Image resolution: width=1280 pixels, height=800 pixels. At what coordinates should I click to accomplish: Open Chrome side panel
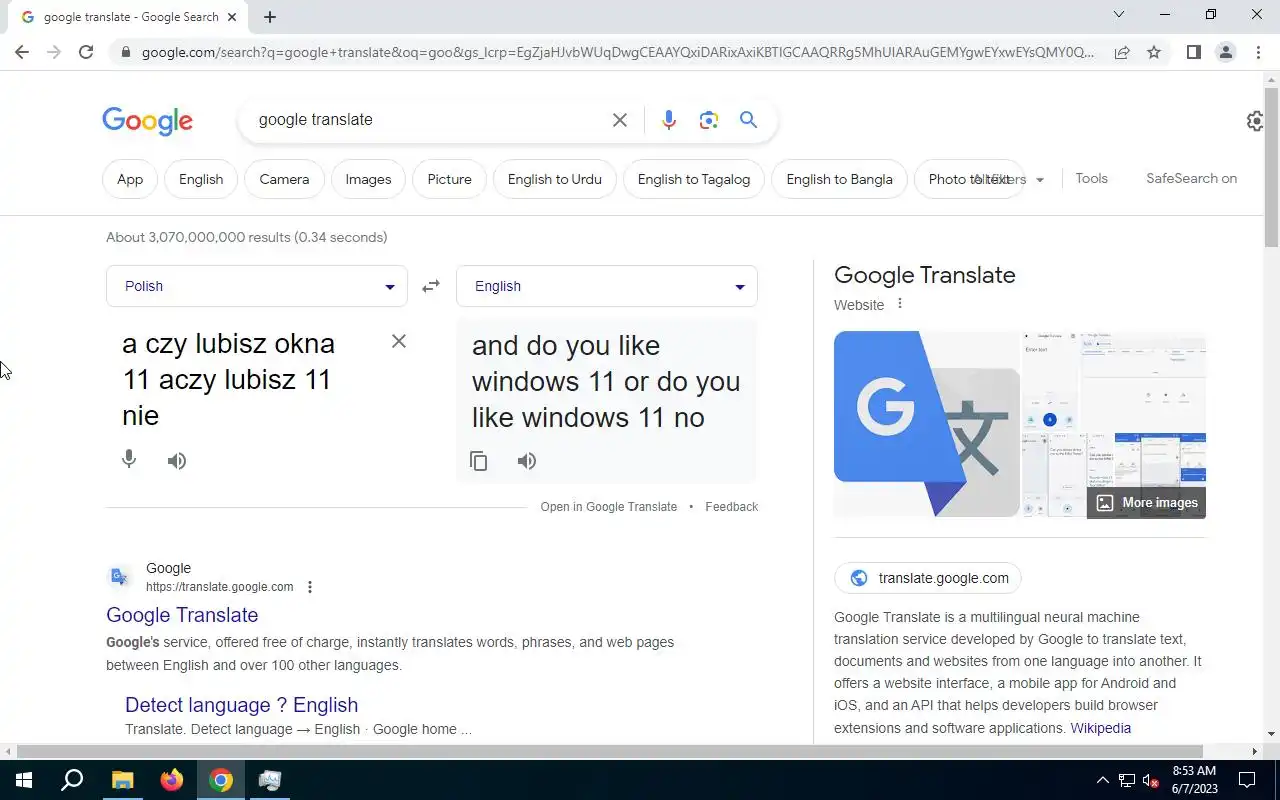[1193, 52]
